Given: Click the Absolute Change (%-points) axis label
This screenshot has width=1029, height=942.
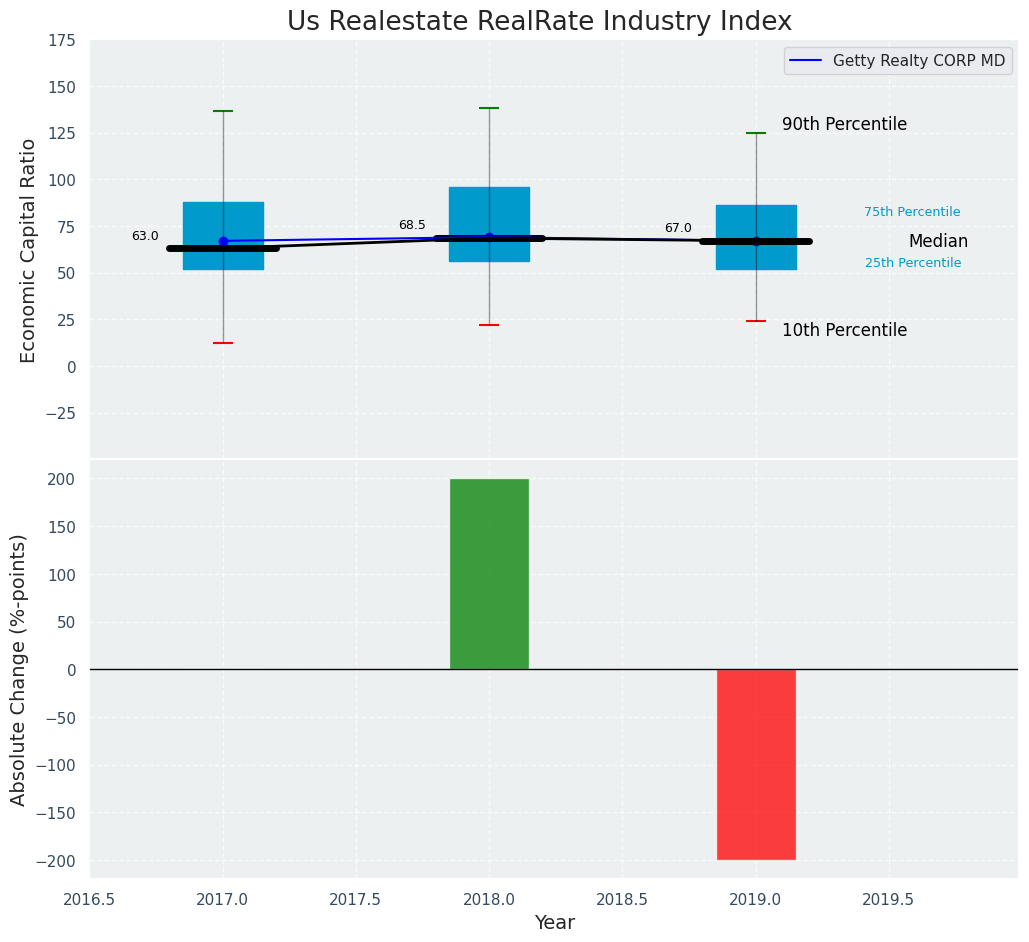Looking at the screenshot, I should coord(19,669).
